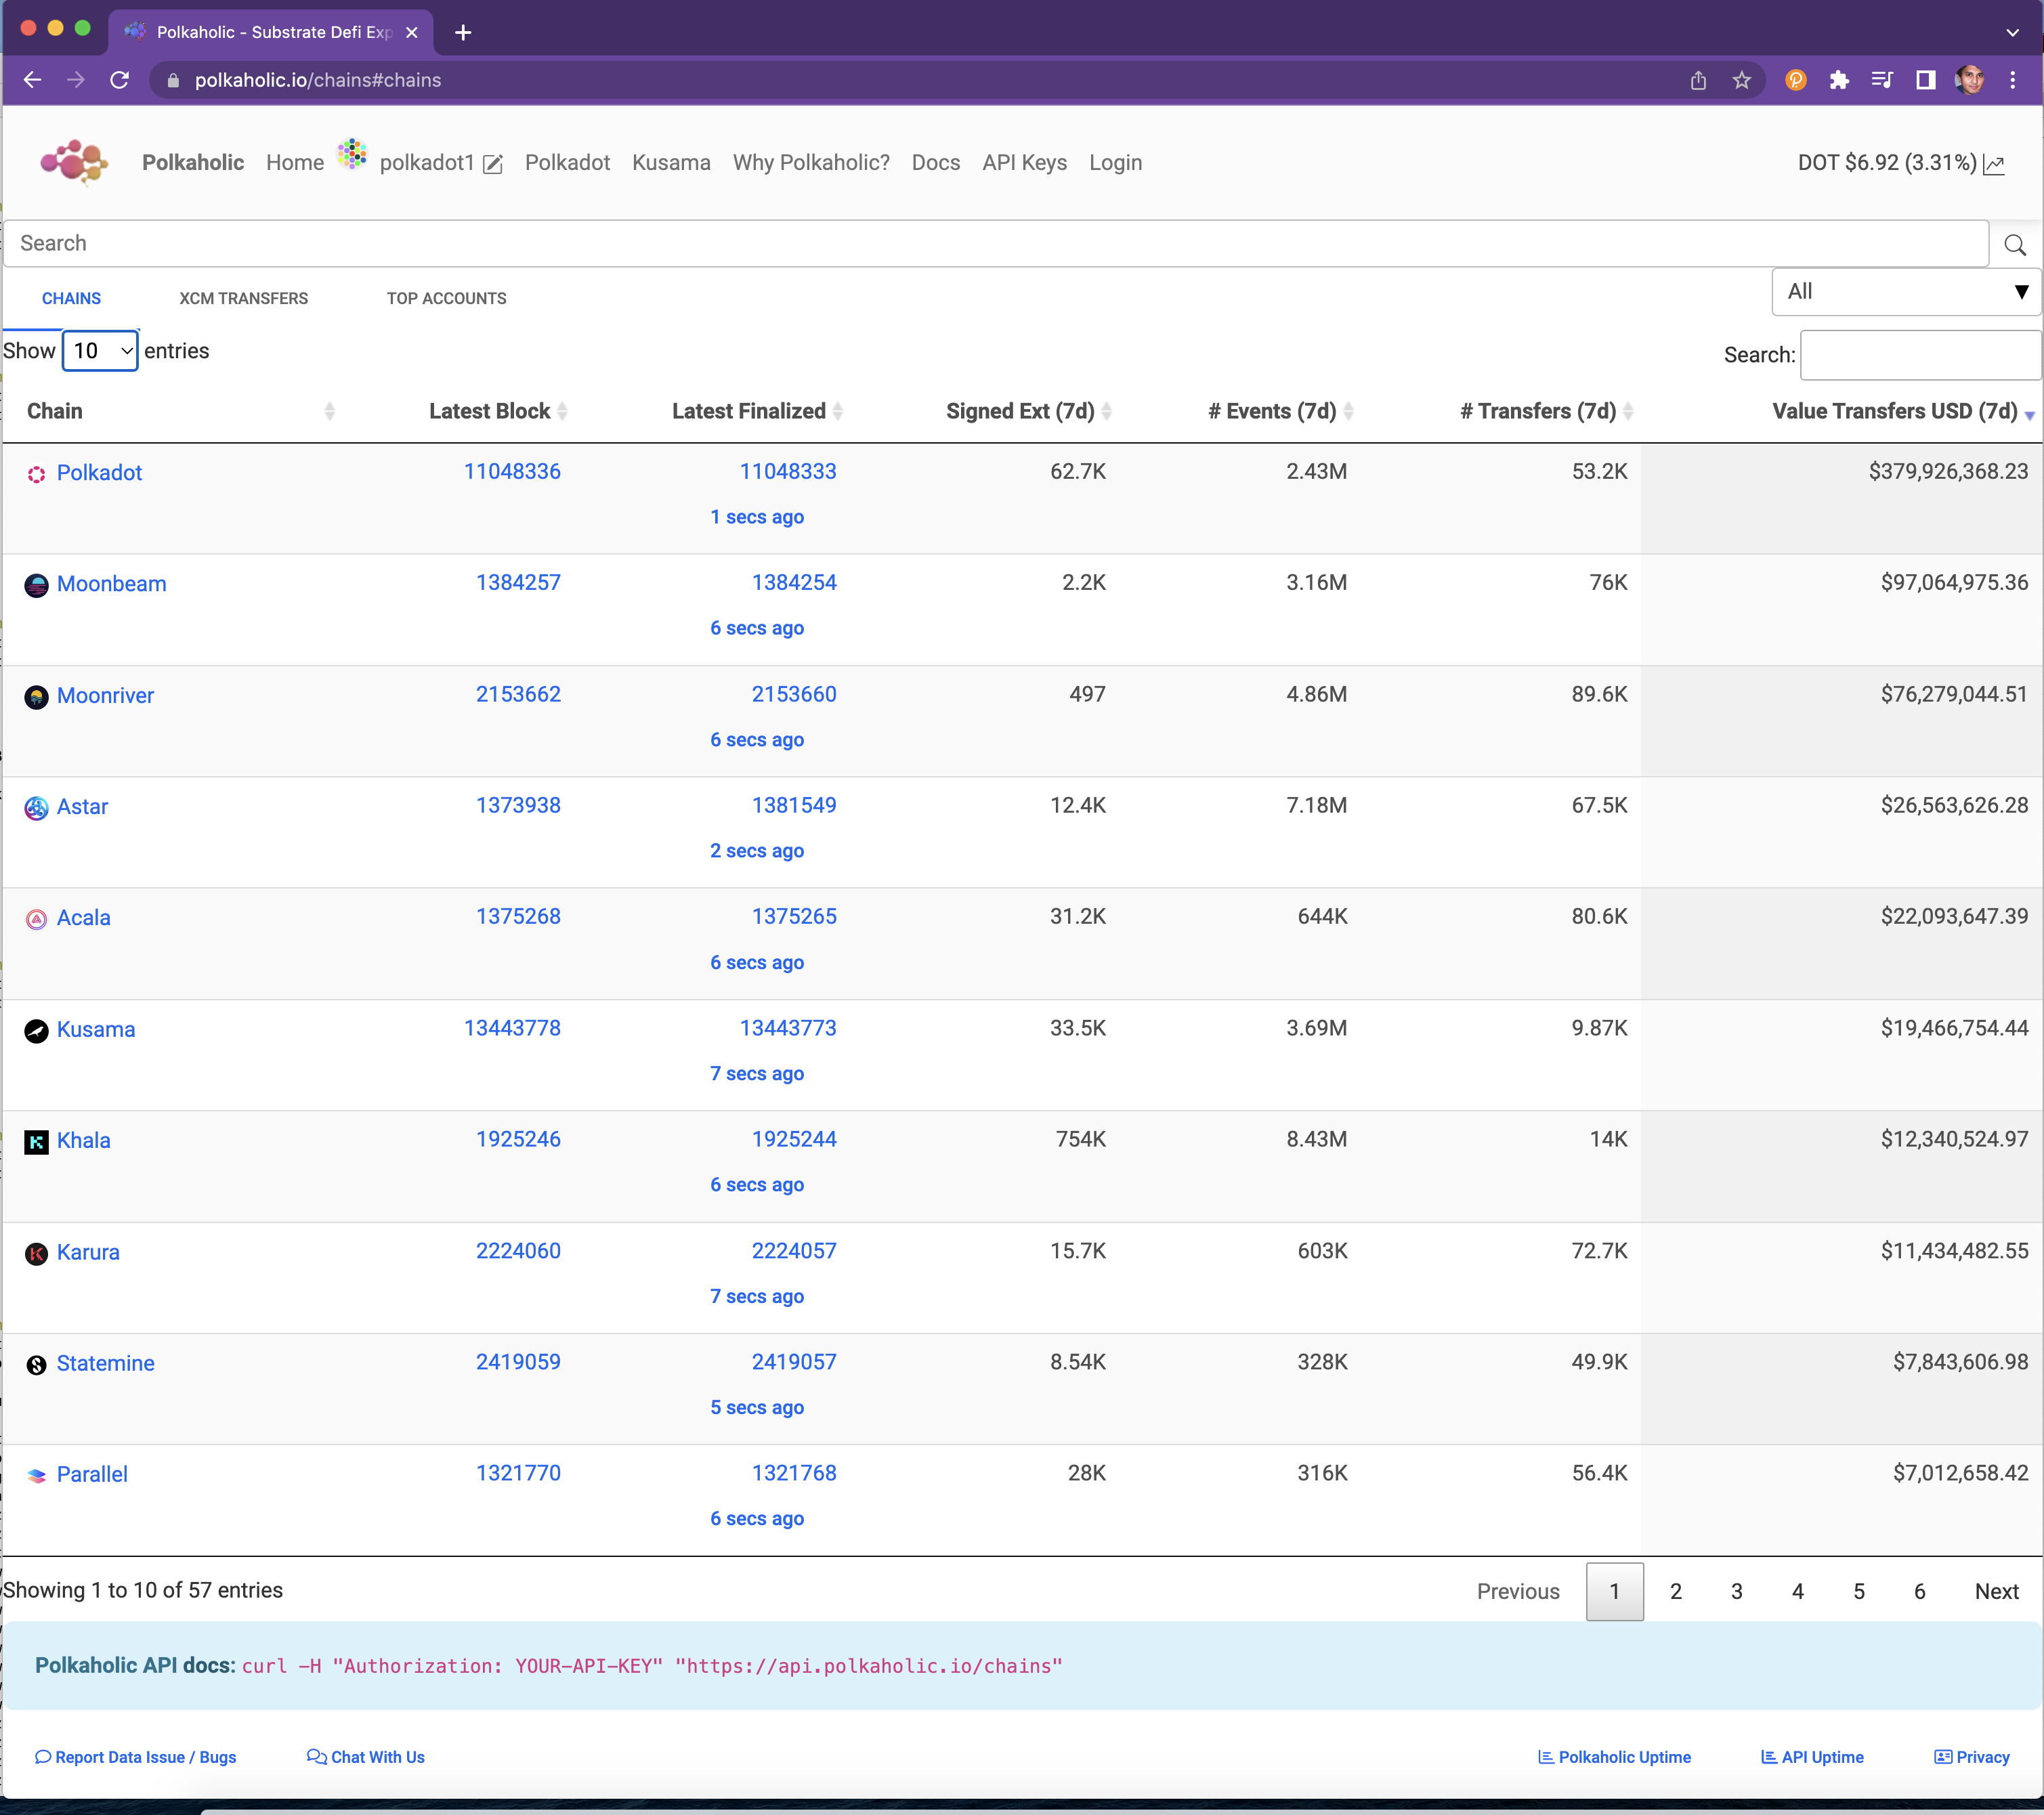Screen dimensions: 2044x1815
Task: Switch to the TOP ACCOUNTS tab
Action: (446, 298)
